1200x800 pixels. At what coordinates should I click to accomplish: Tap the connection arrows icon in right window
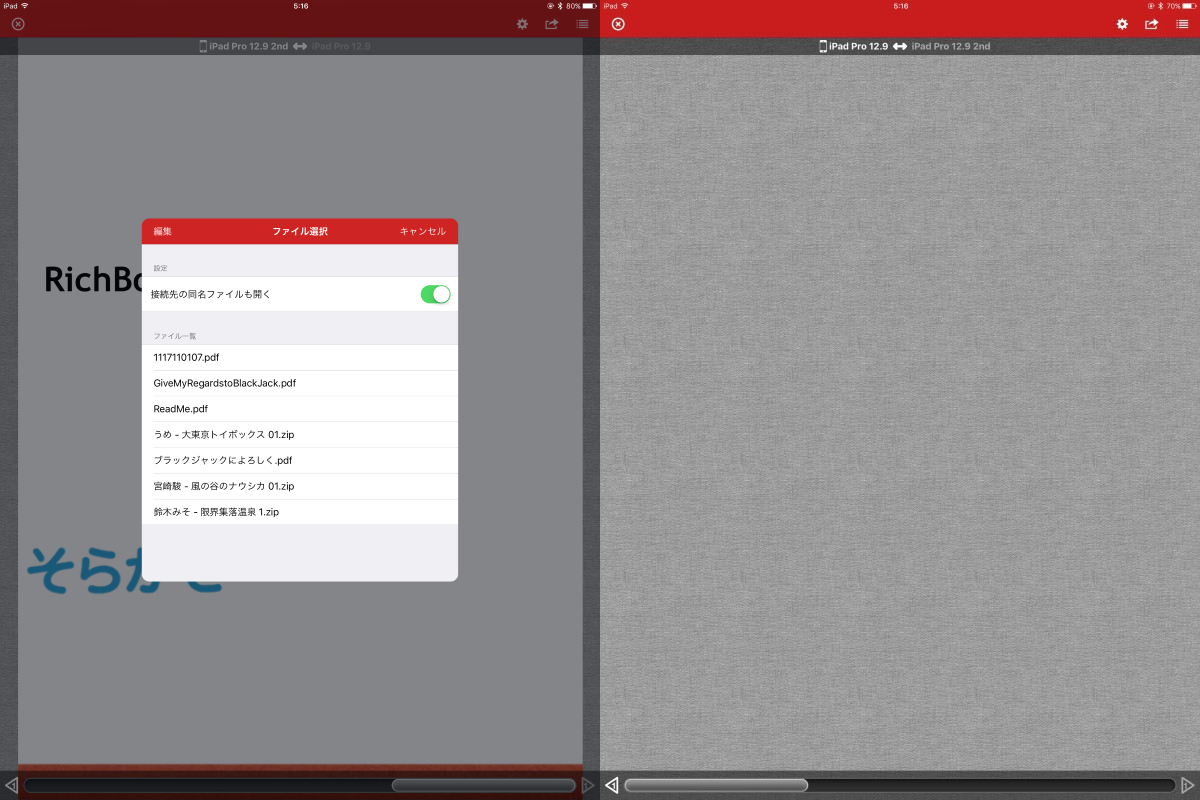(x=900, y=46)
